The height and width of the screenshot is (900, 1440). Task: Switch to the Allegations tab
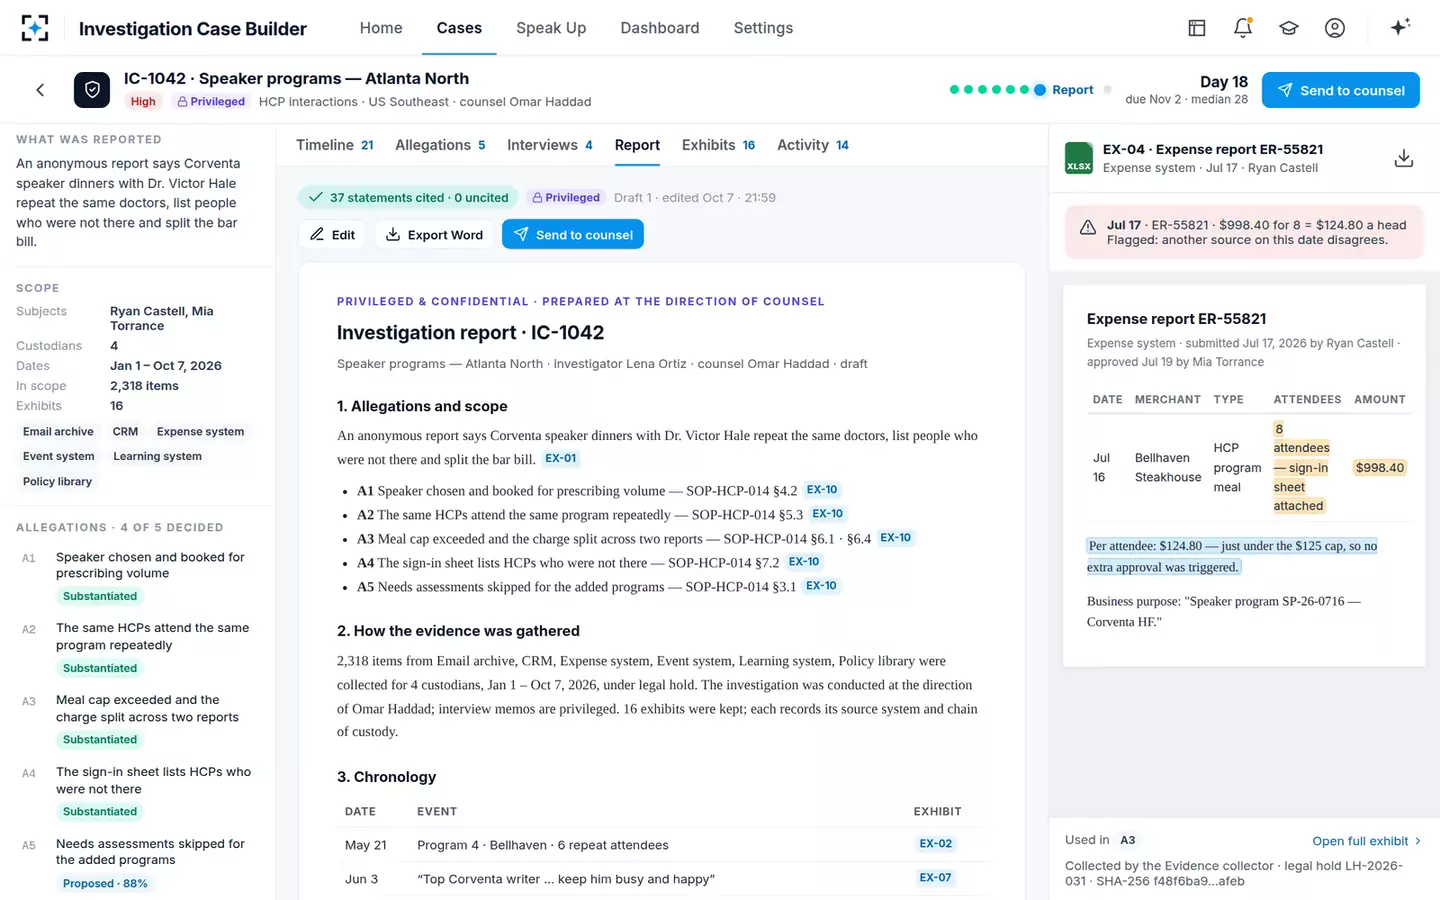[x=440, y=145]
